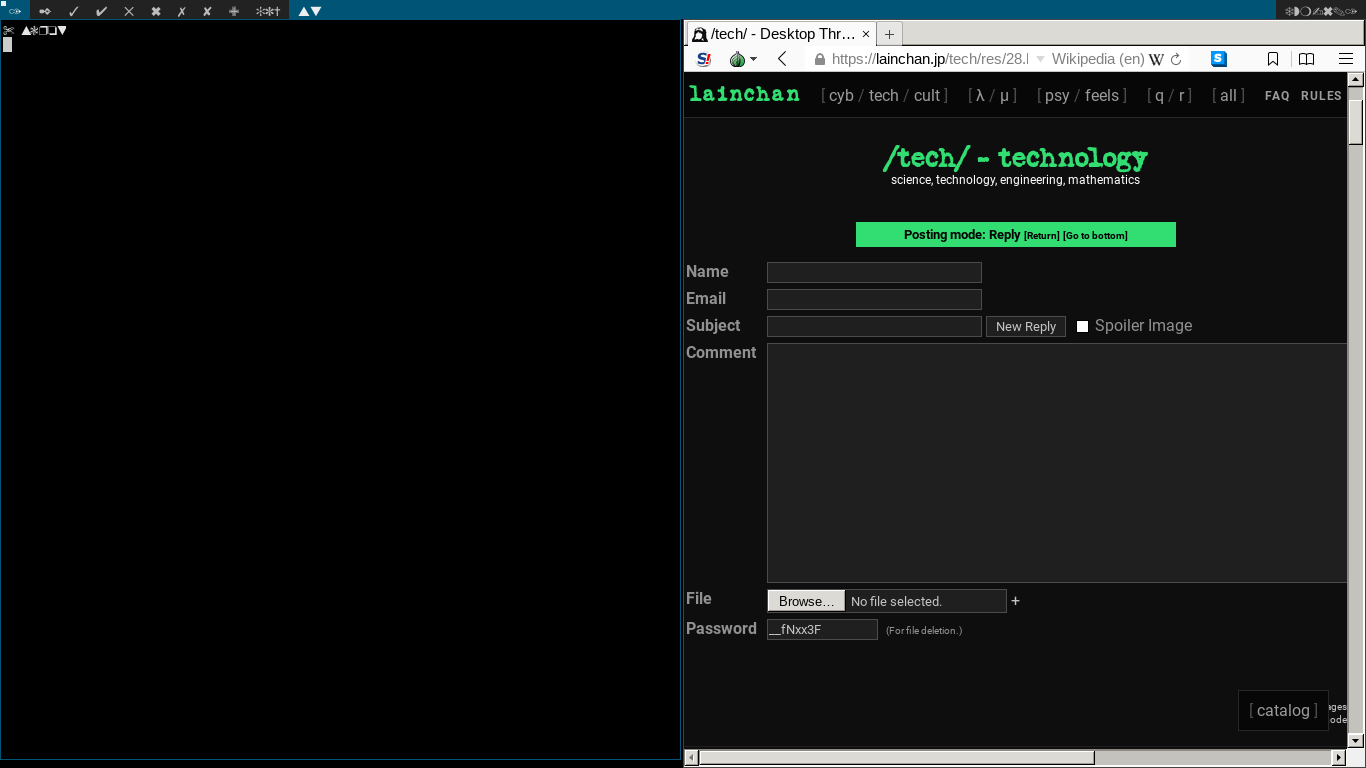The width and height of the screenshot is (1366, 768).
Task: Click the blue S extension icon
Action: point(1218,59)
